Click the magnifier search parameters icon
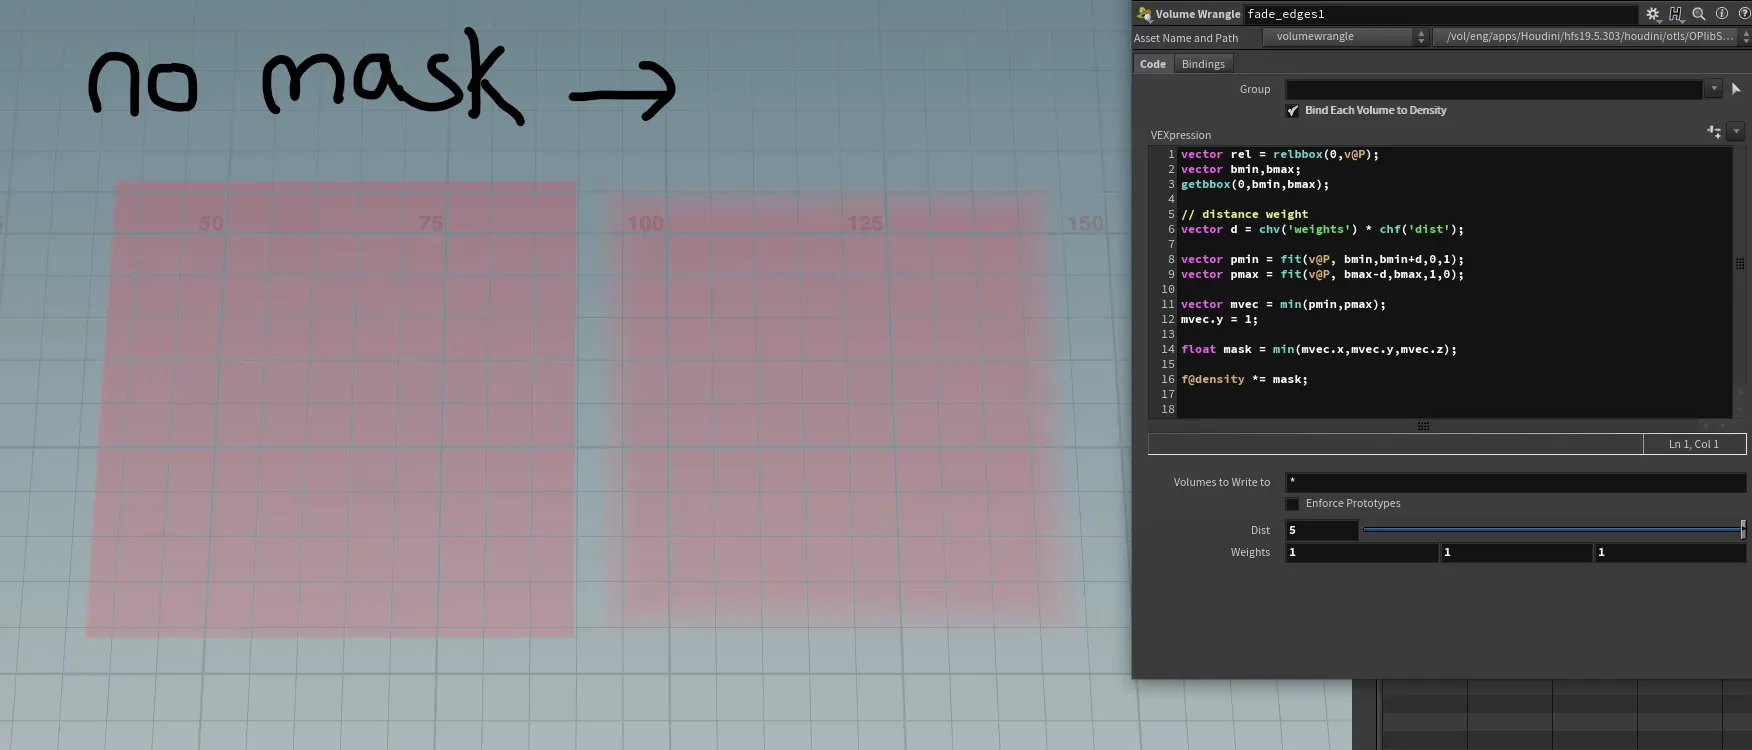Image resolution: width=1752 pixels, height=750 pixels. tap(1699, 14)
